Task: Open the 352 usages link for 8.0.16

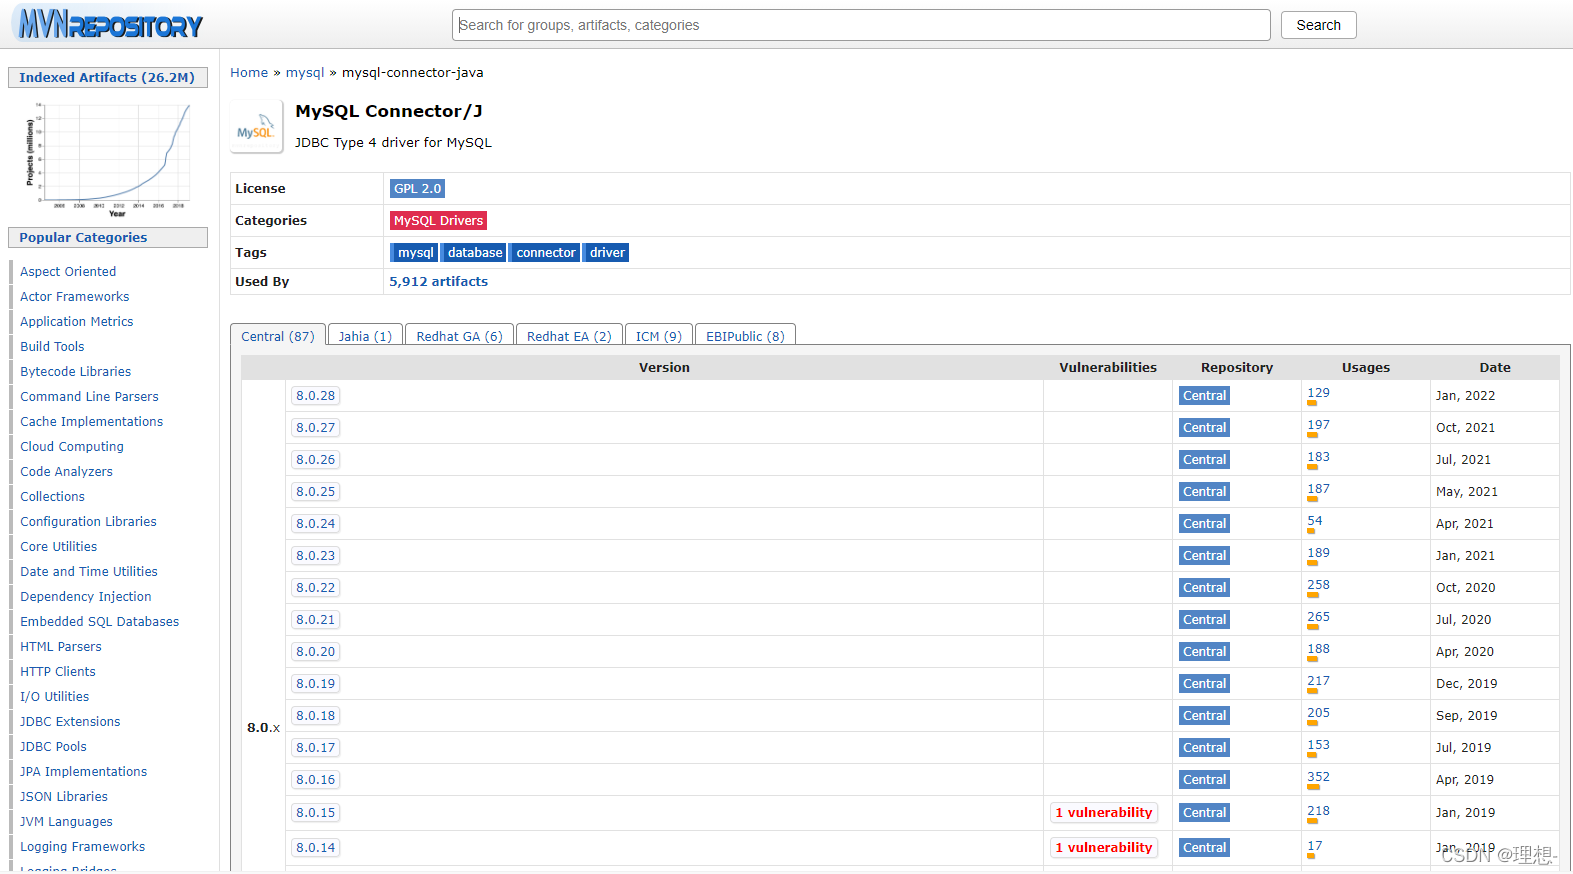Action: click(x=1318, y=777)
